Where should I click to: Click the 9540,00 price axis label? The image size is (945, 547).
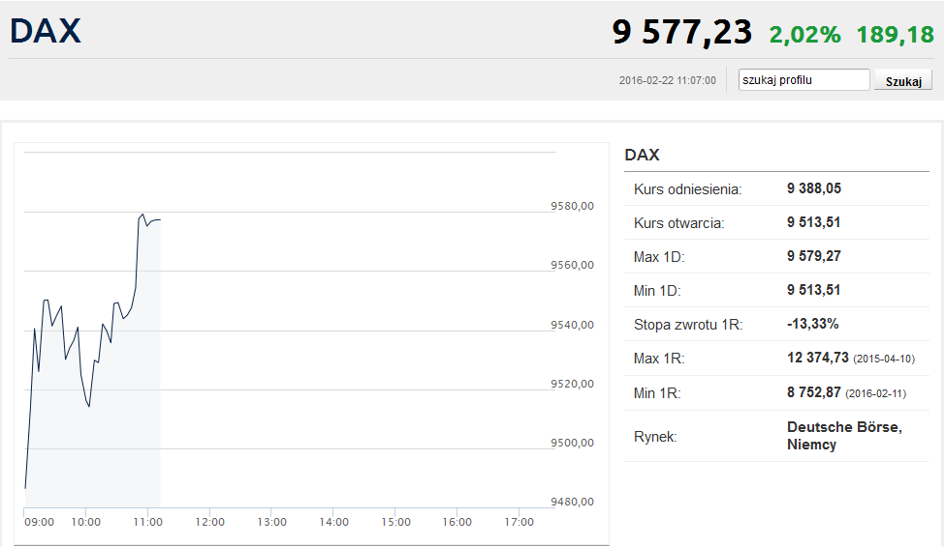click(572, 325)
